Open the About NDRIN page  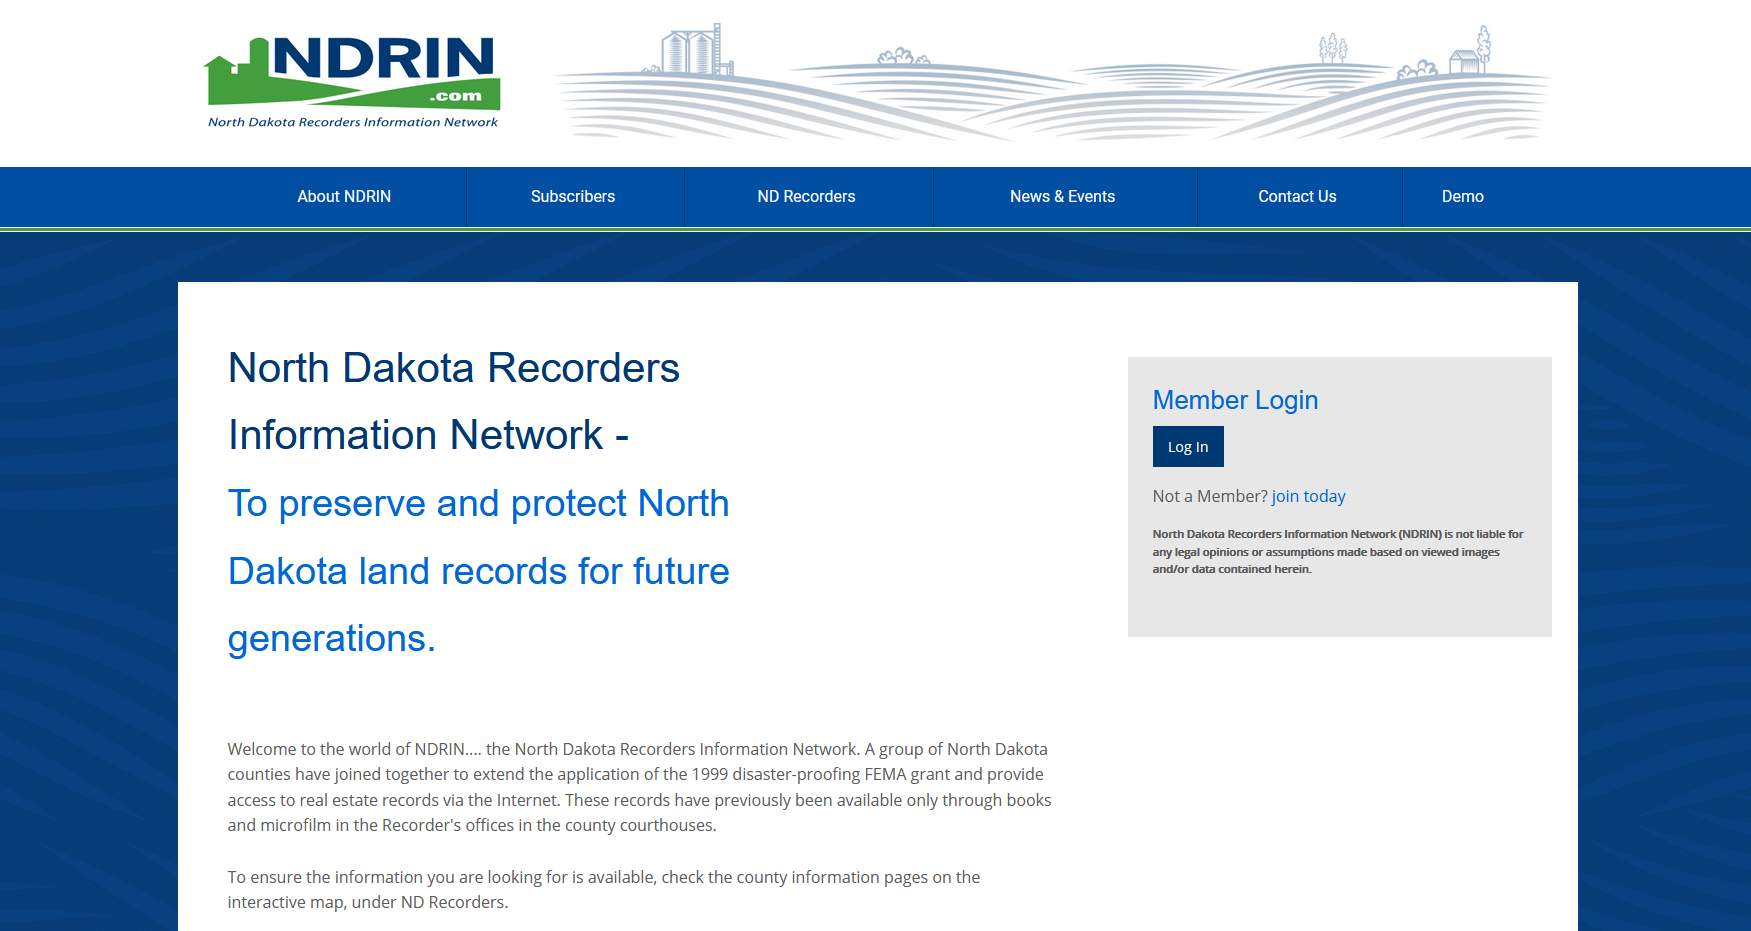pos(344,196)
